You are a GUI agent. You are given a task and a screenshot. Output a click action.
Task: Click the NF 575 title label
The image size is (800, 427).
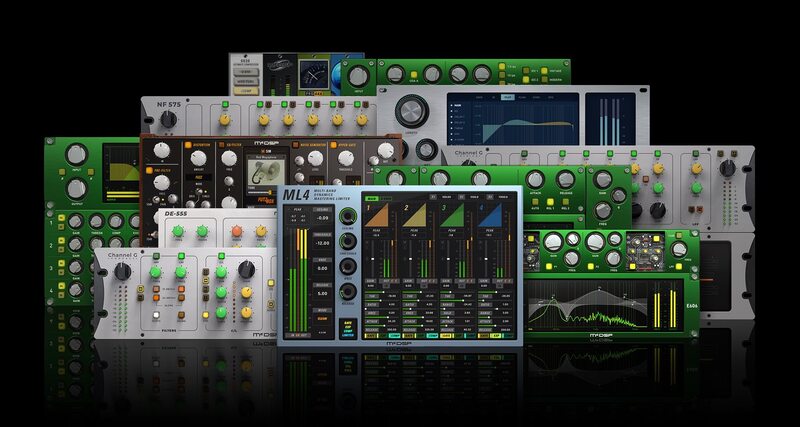pos(169,104)
